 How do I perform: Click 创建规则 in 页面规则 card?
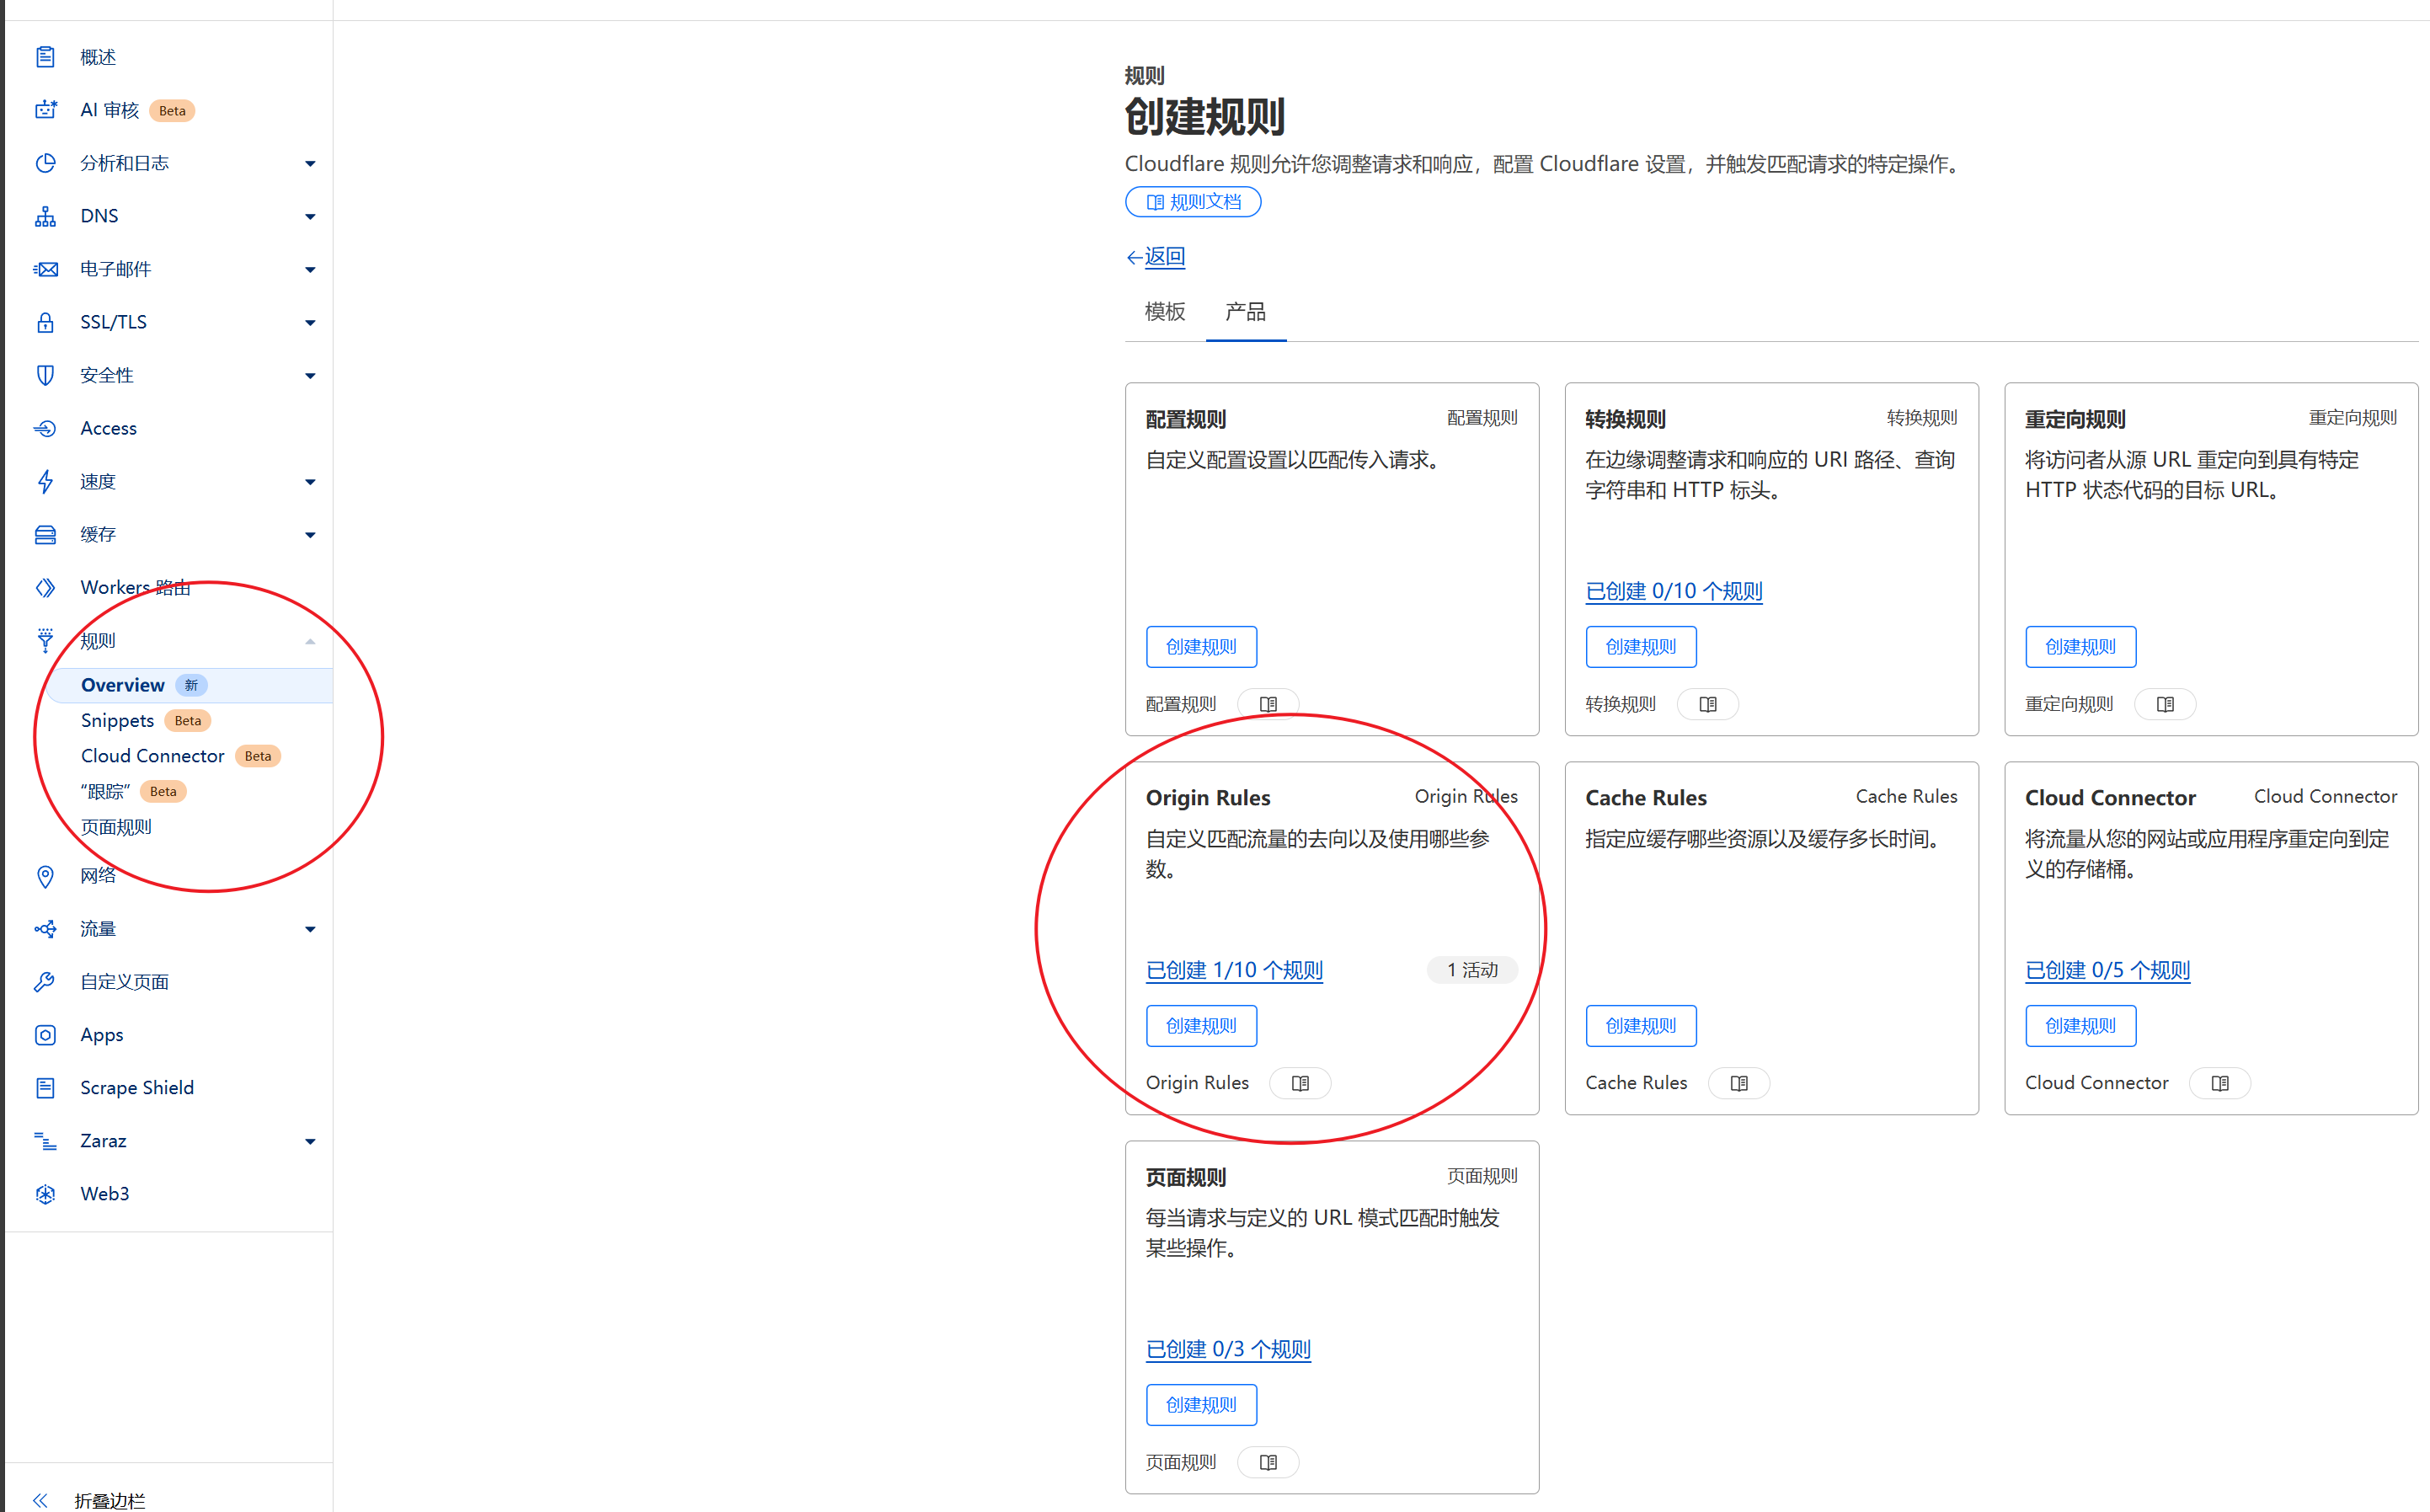pyautogui.click(x=1201, y=1405)
